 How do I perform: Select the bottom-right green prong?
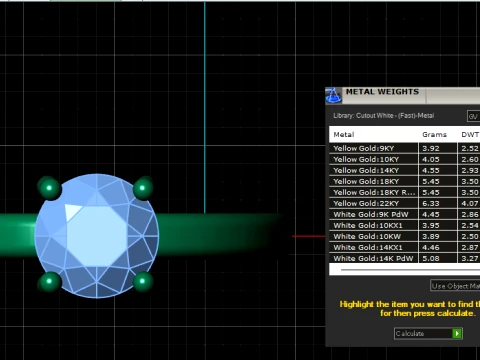pyautogui.click(x=143, y=281)
